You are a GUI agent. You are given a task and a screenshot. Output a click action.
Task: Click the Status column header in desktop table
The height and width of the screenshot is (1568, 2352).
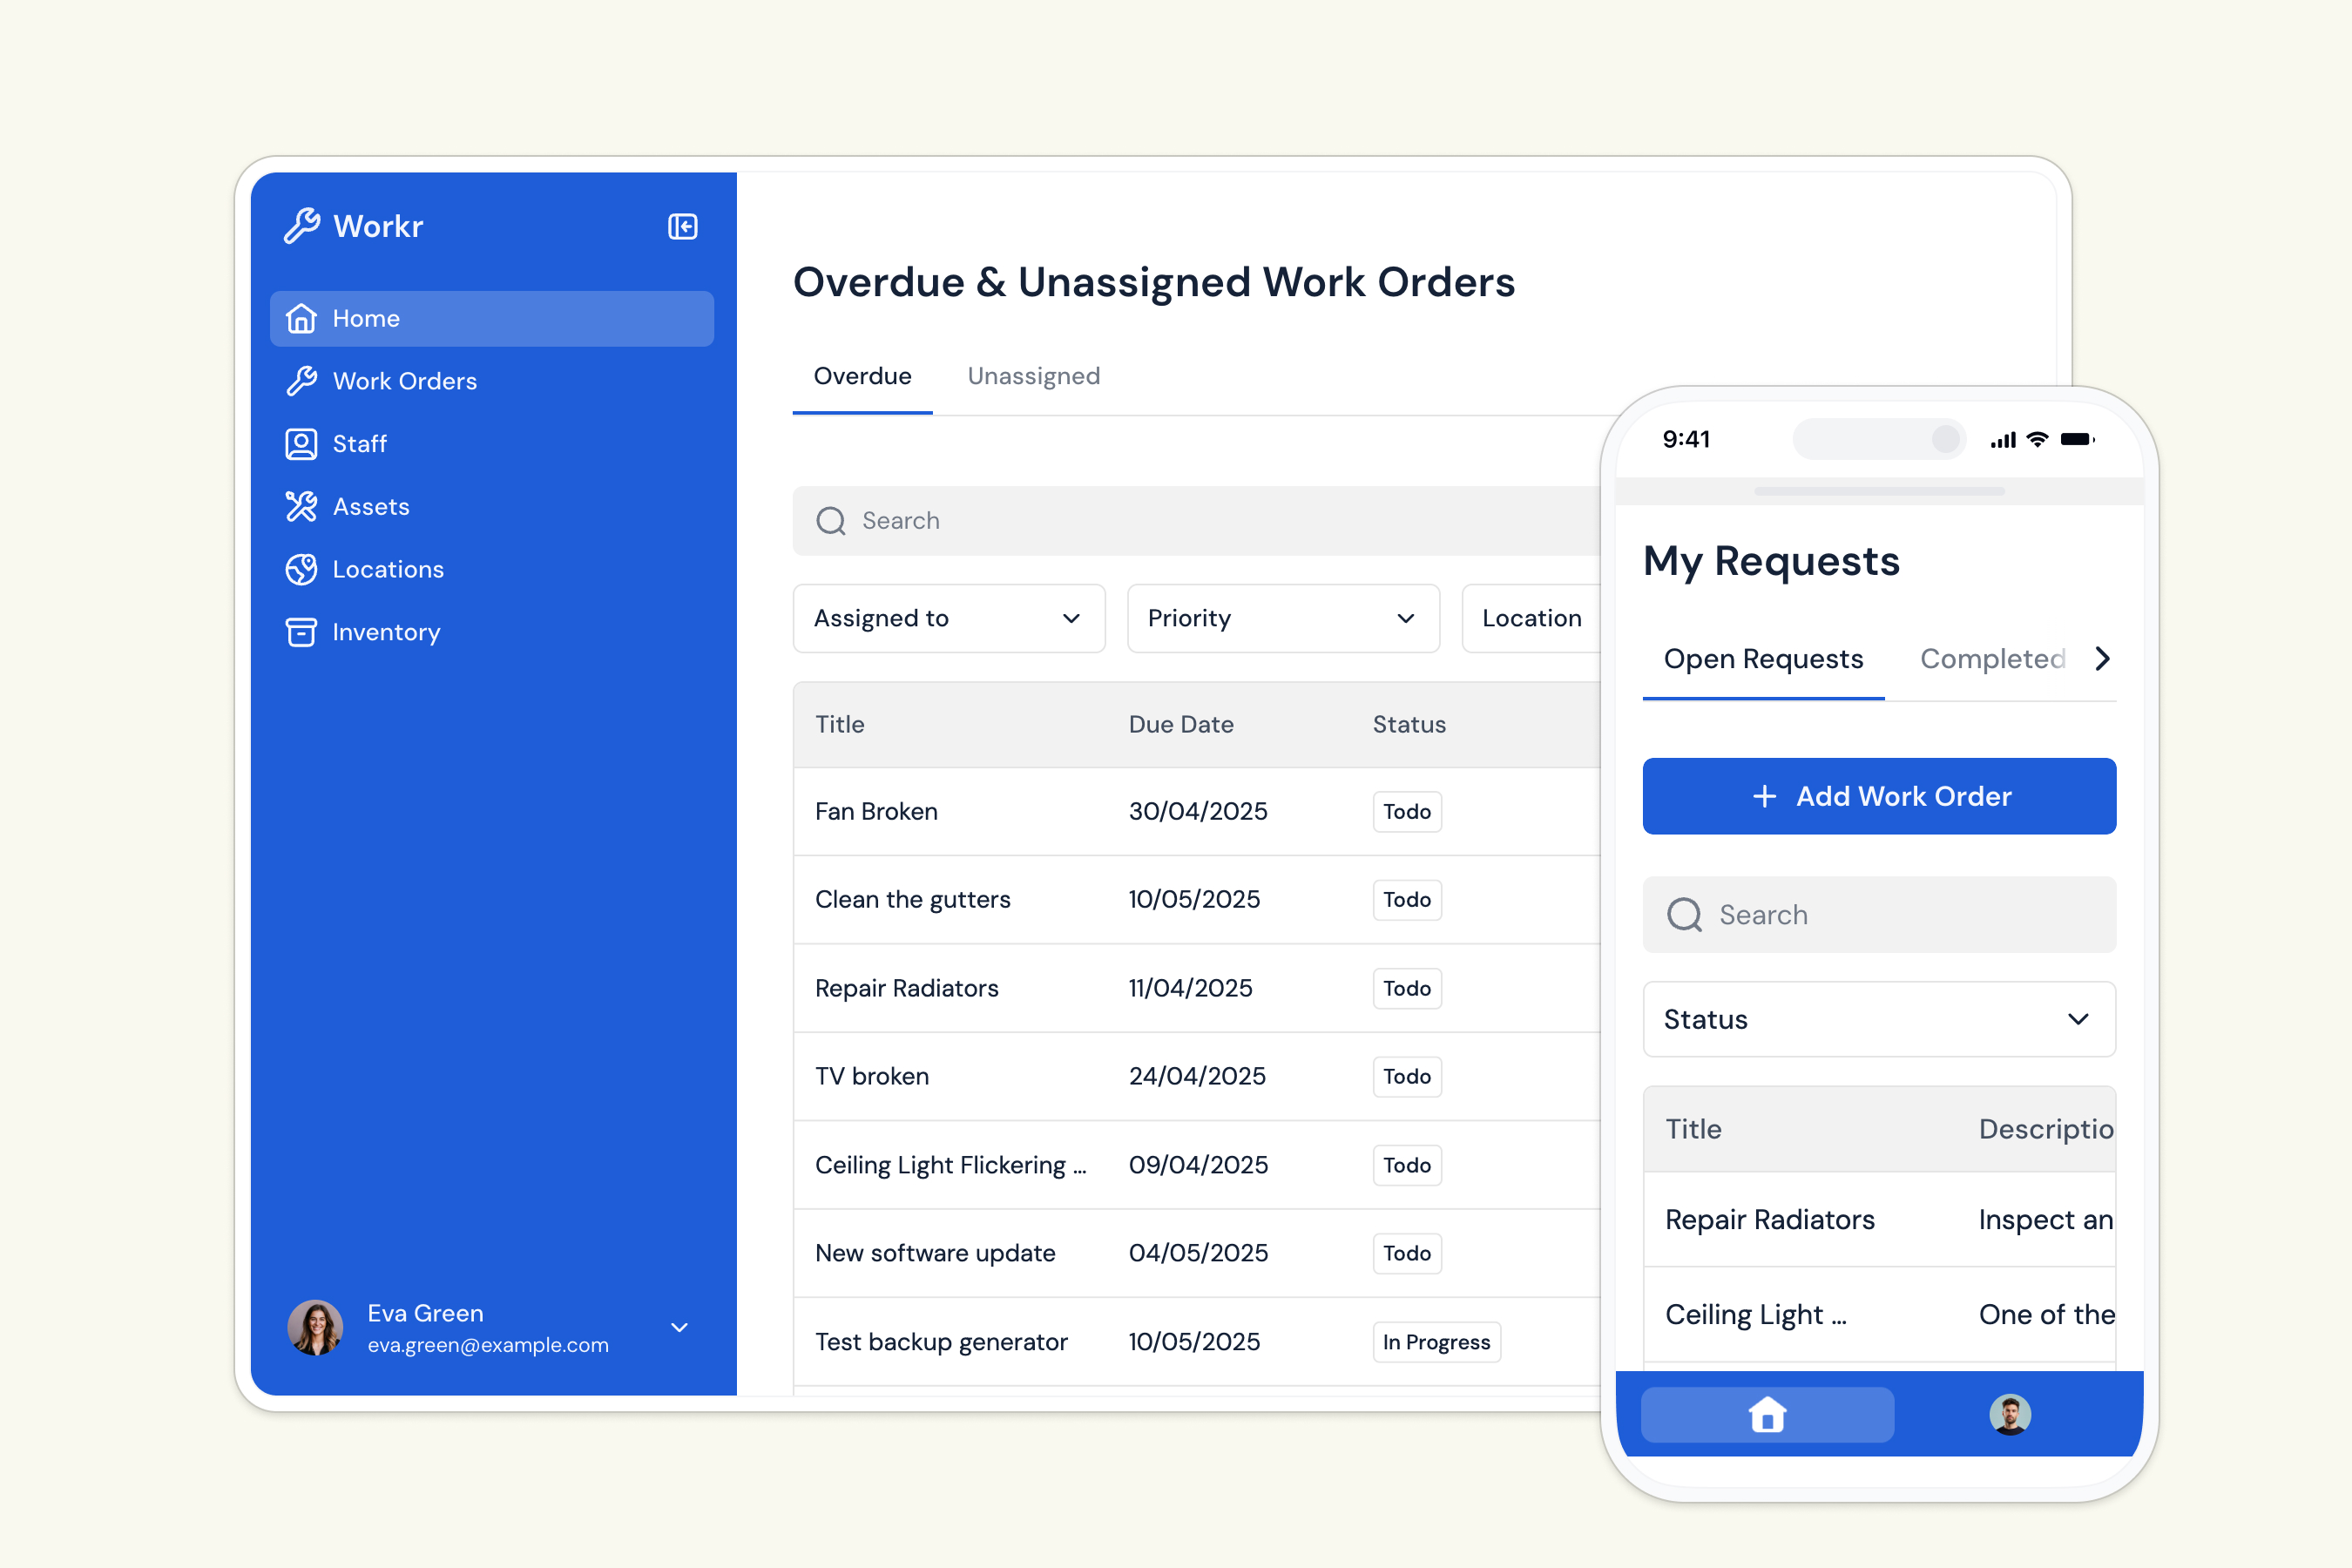coord(1409,725)
